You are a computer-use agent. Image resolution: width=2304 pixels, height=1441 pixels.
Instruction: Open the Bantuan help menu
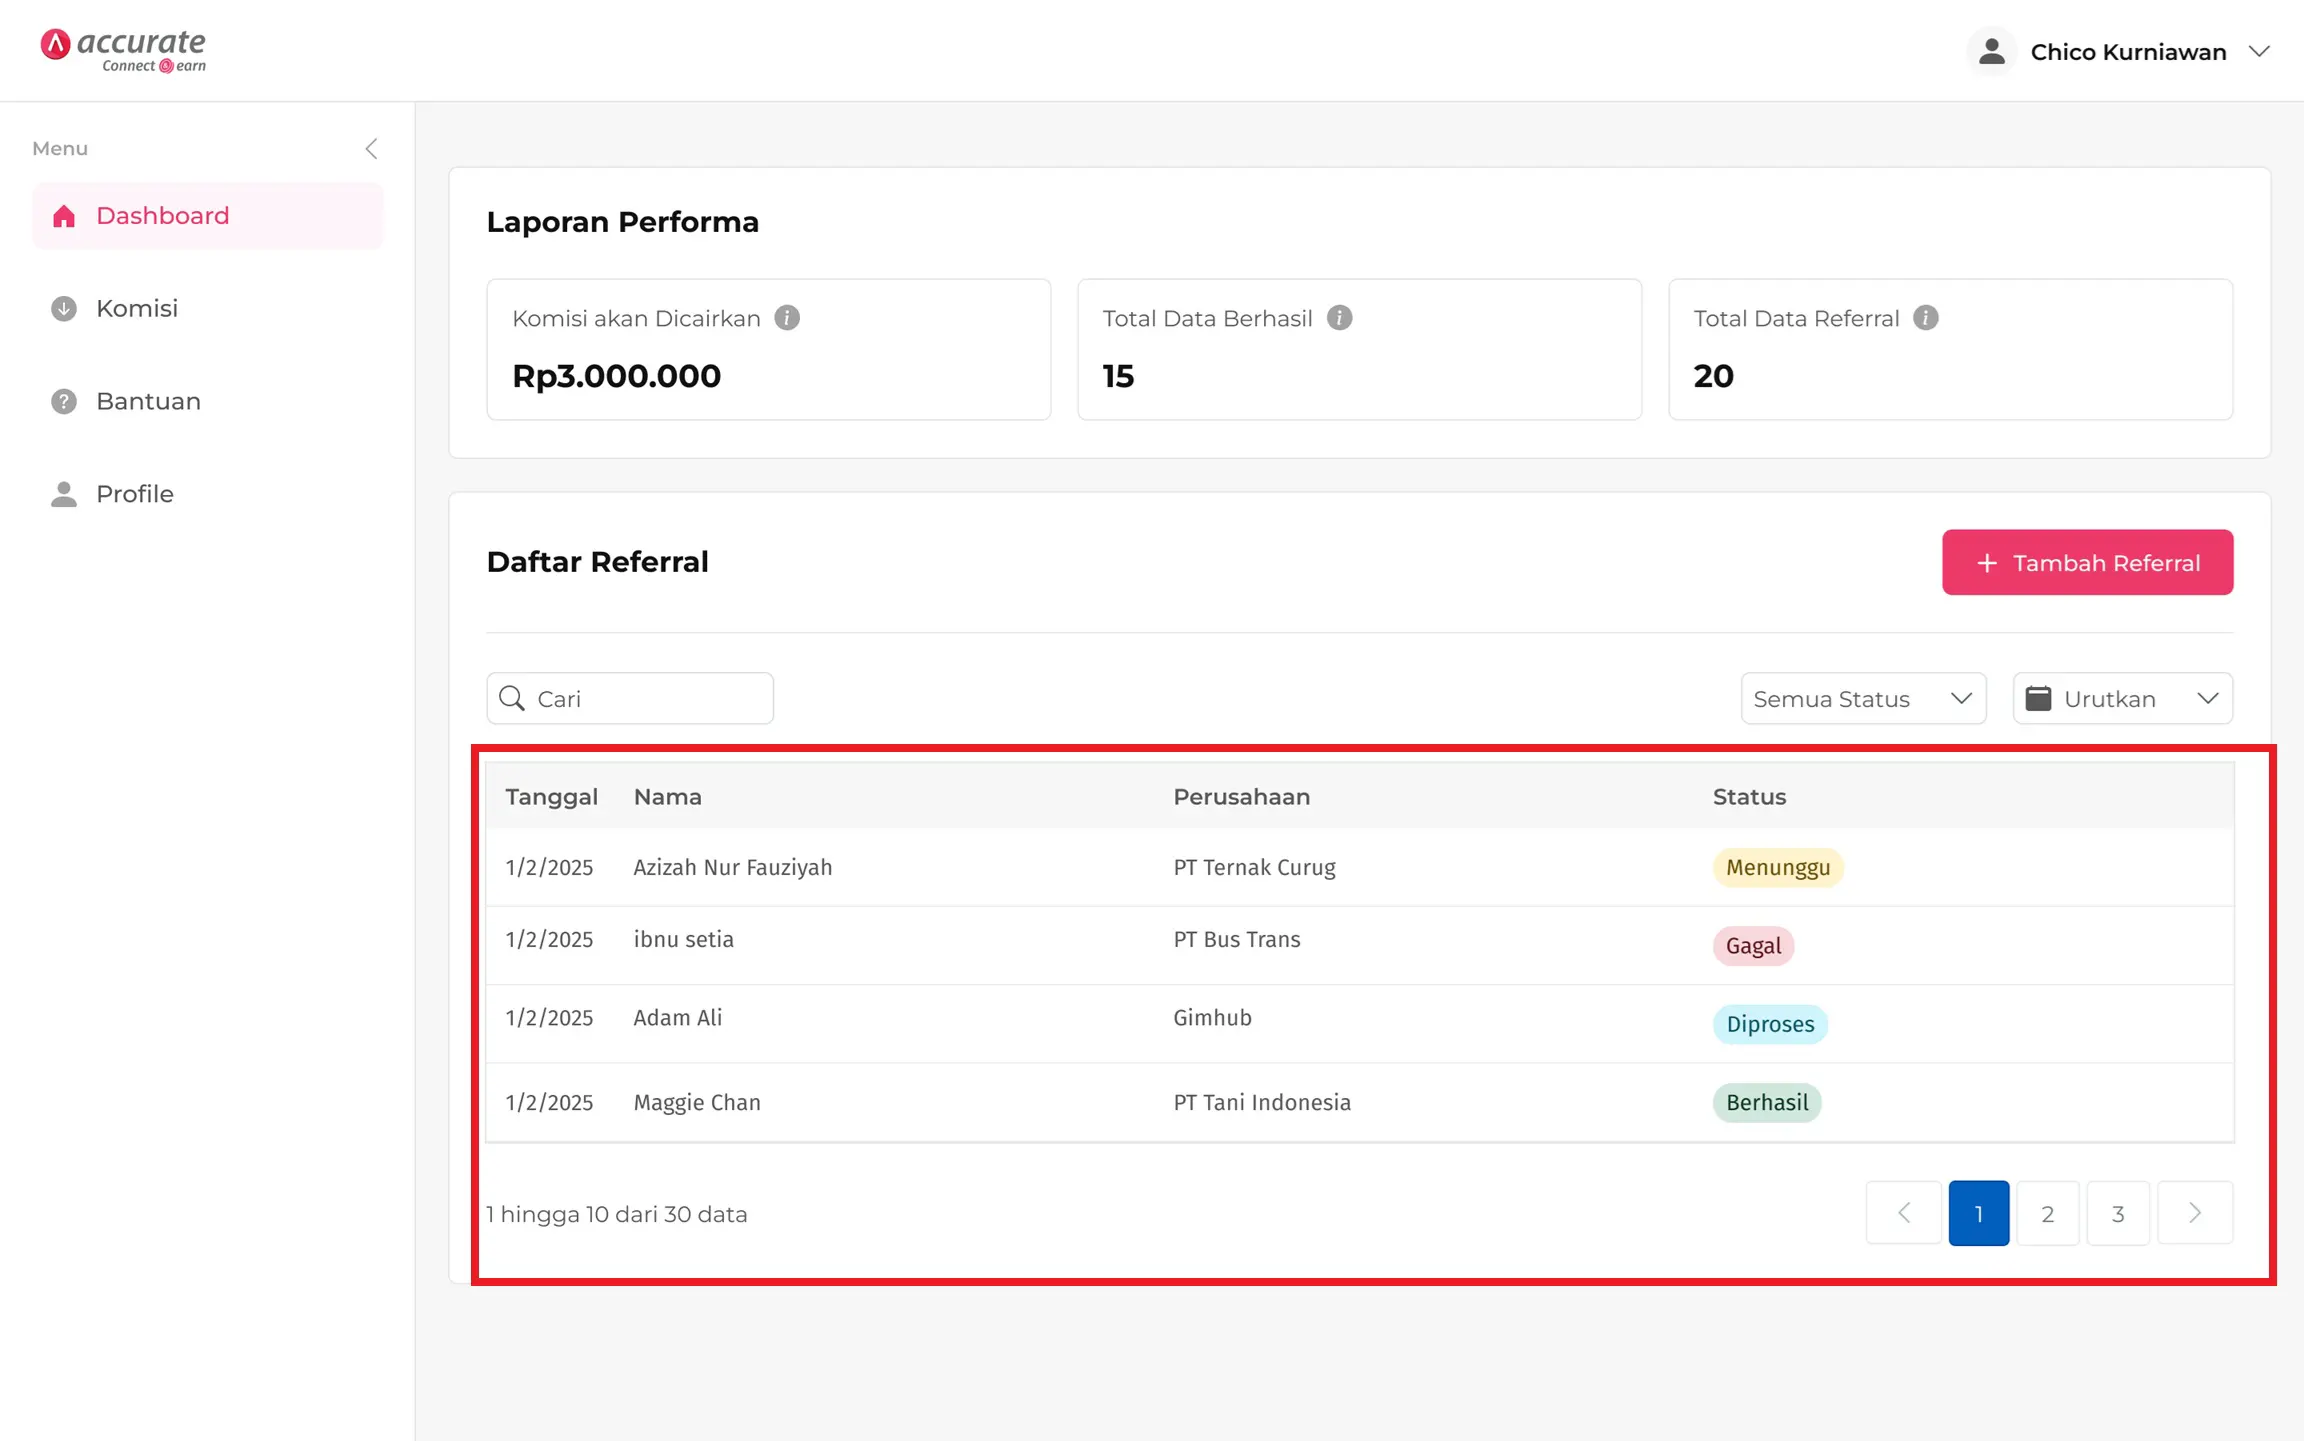[x=148, y=401]
